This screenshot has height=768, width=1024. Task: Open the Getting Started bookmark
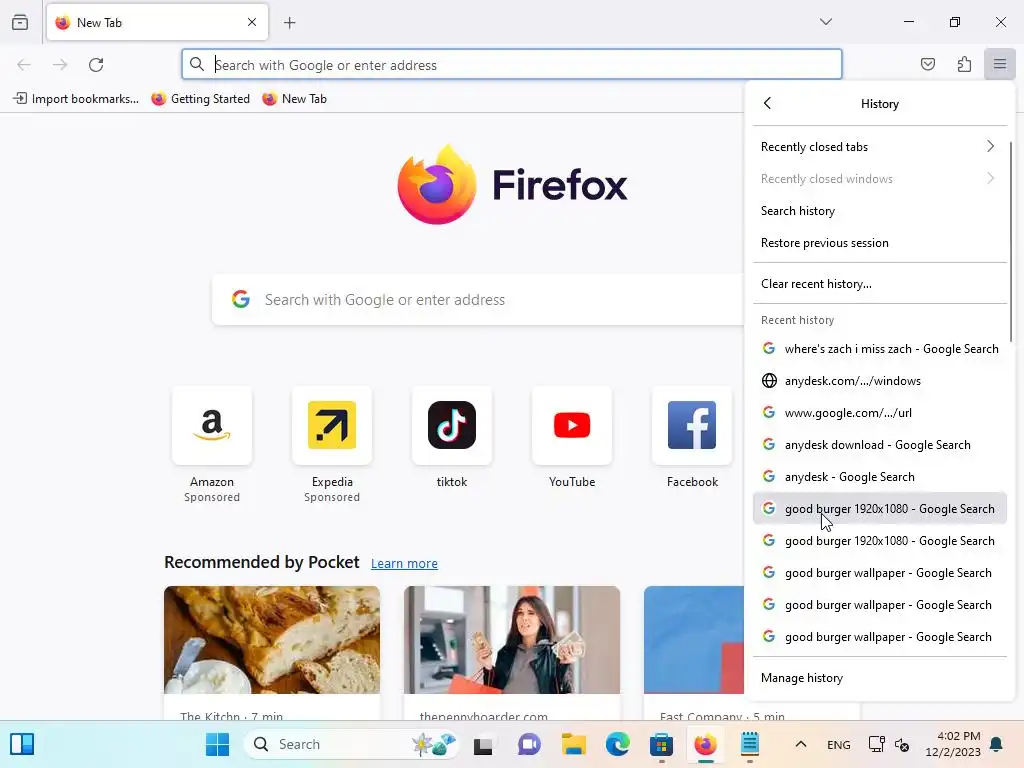click(200, 99)
